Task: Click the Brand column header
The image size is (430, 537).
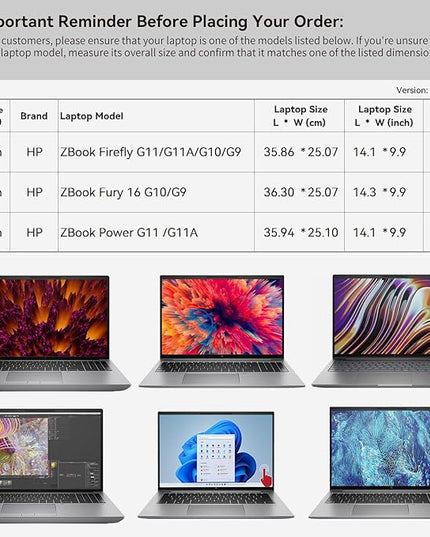Action: (x=34, y=116)
